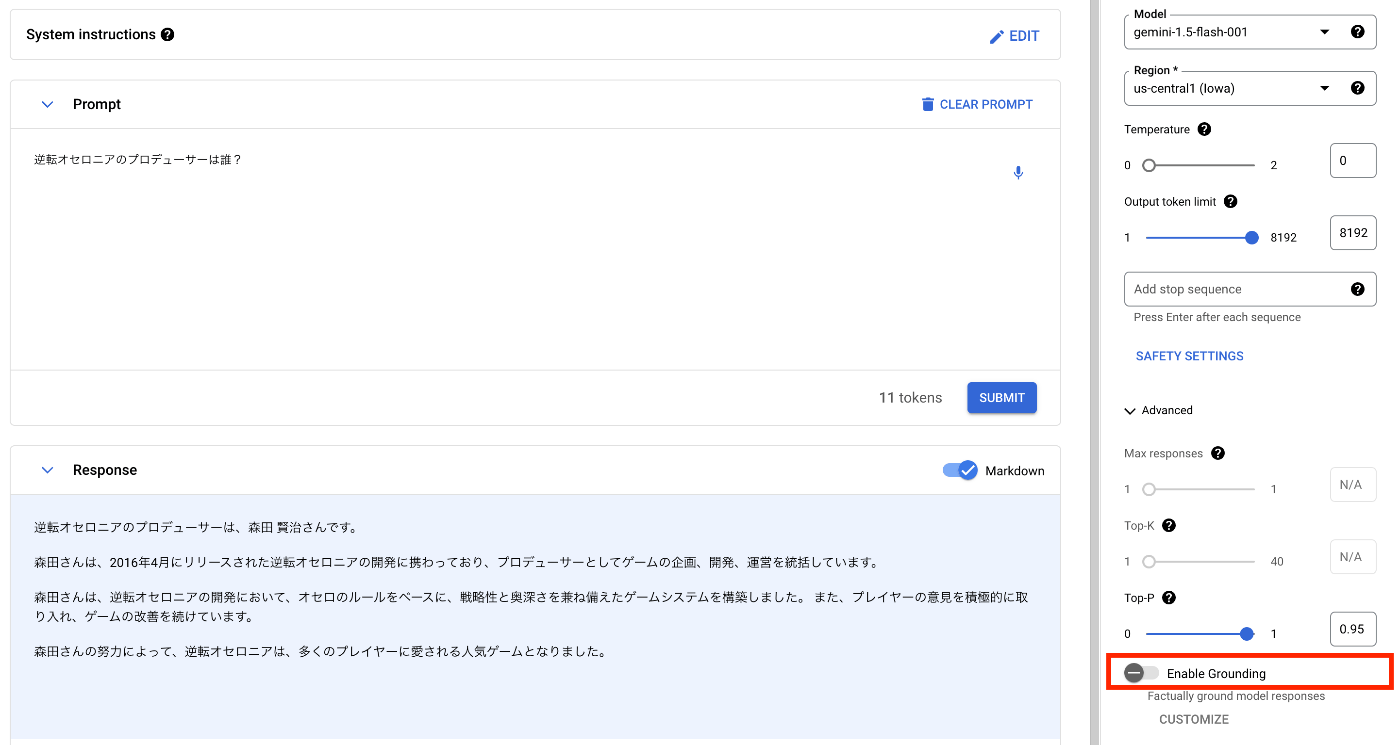The image size is (1400, 745).
Task: Toggle the Markdown switch off
Action: (x=960, y=470)
